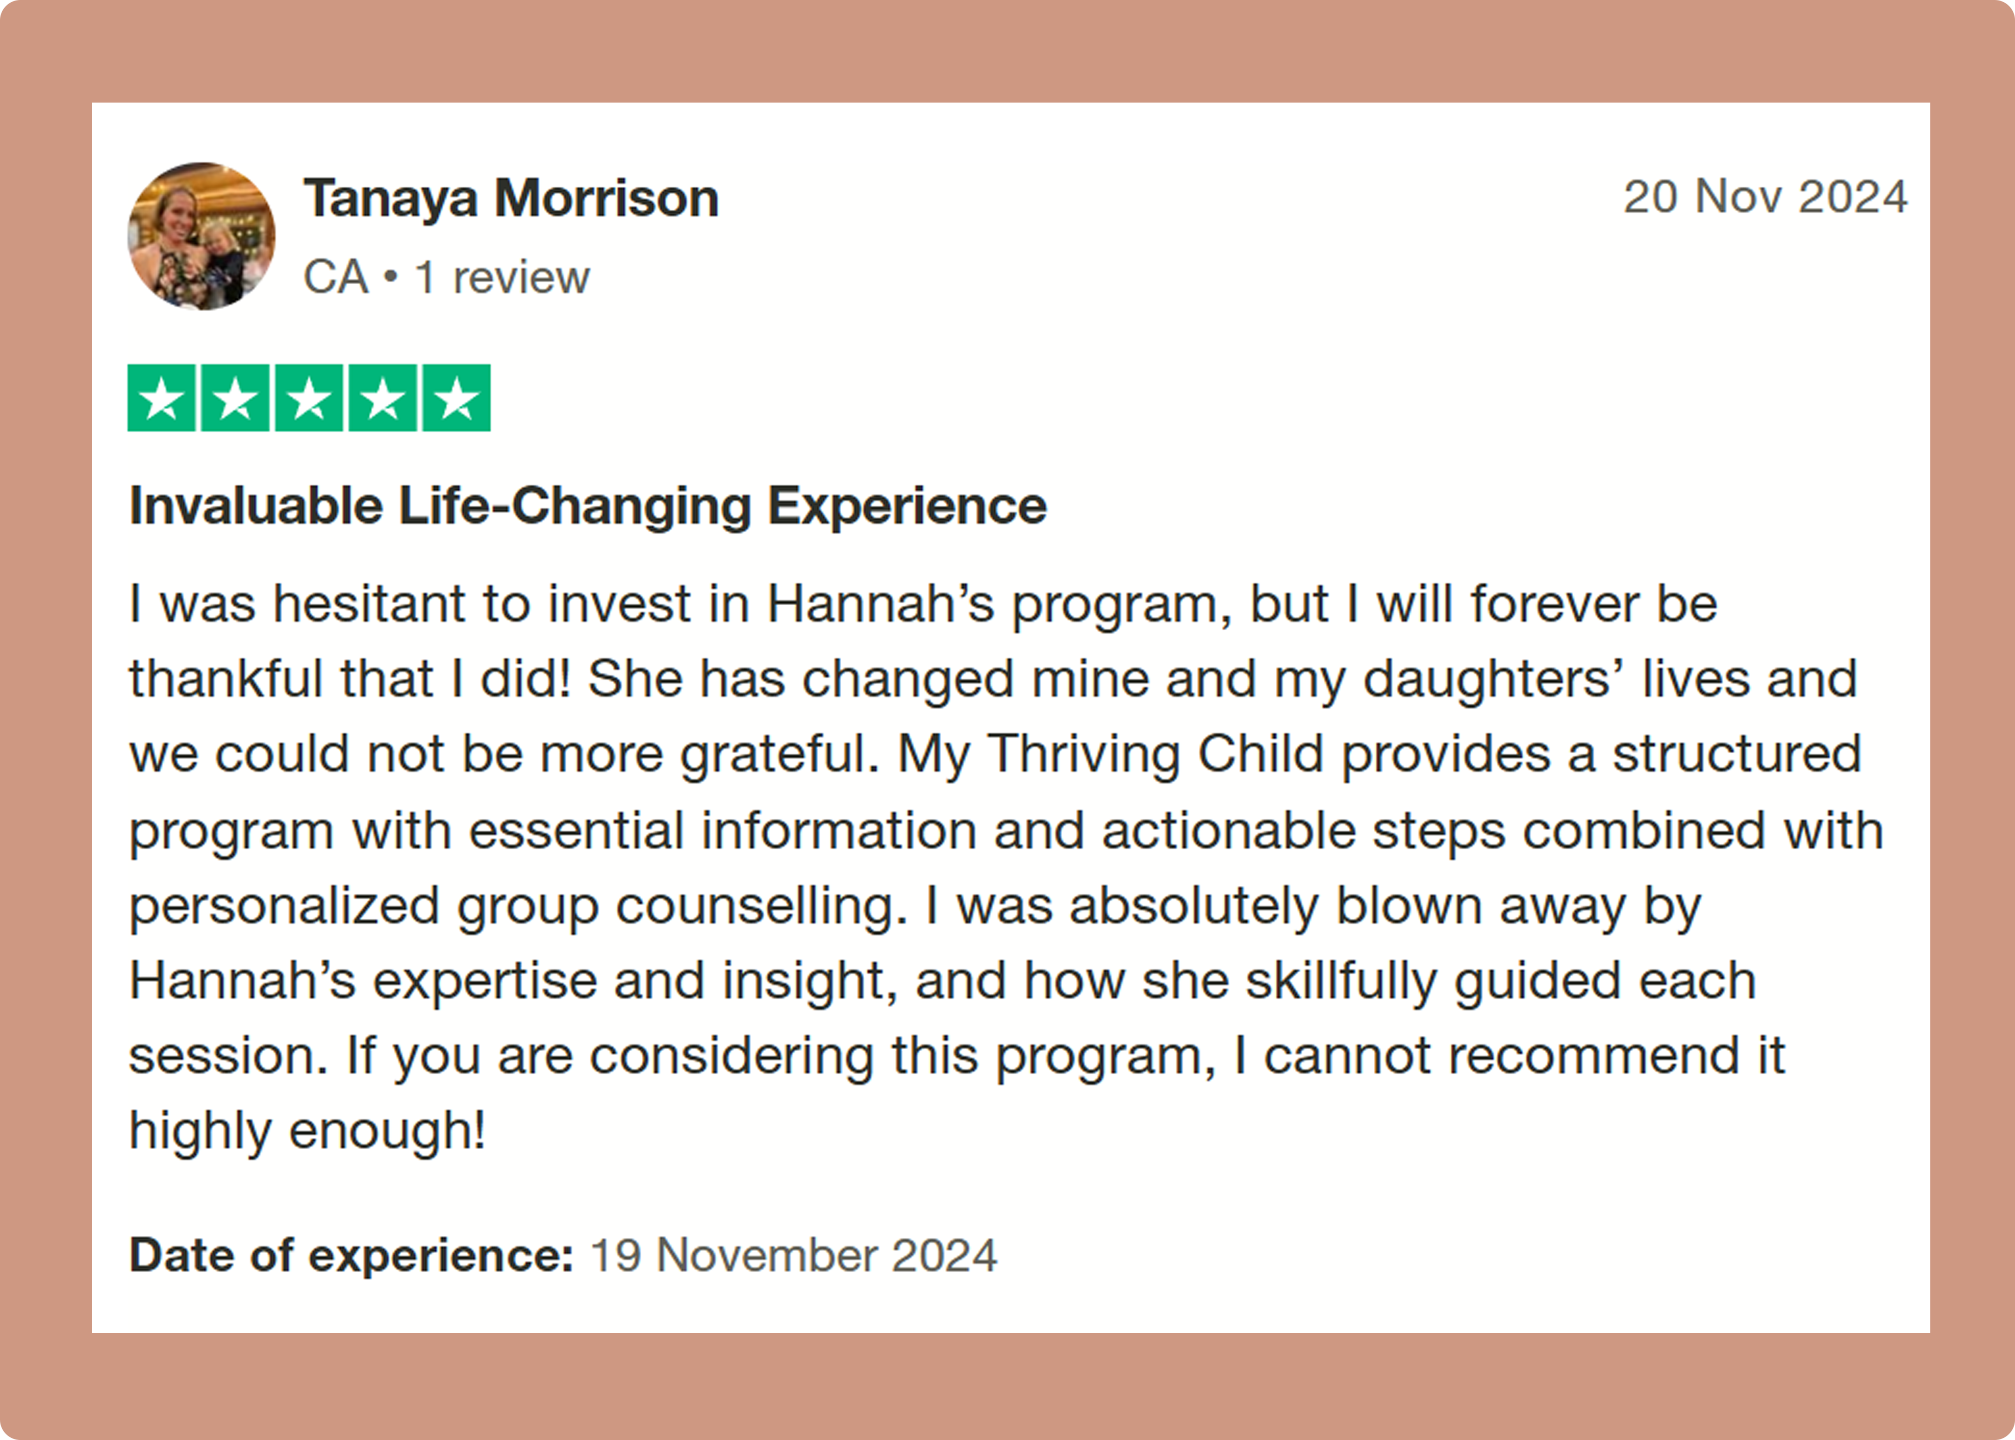2015x1440 pixels.
Task: Click the 20 Nov 2024 review date
Action: tap(1766, 196)
